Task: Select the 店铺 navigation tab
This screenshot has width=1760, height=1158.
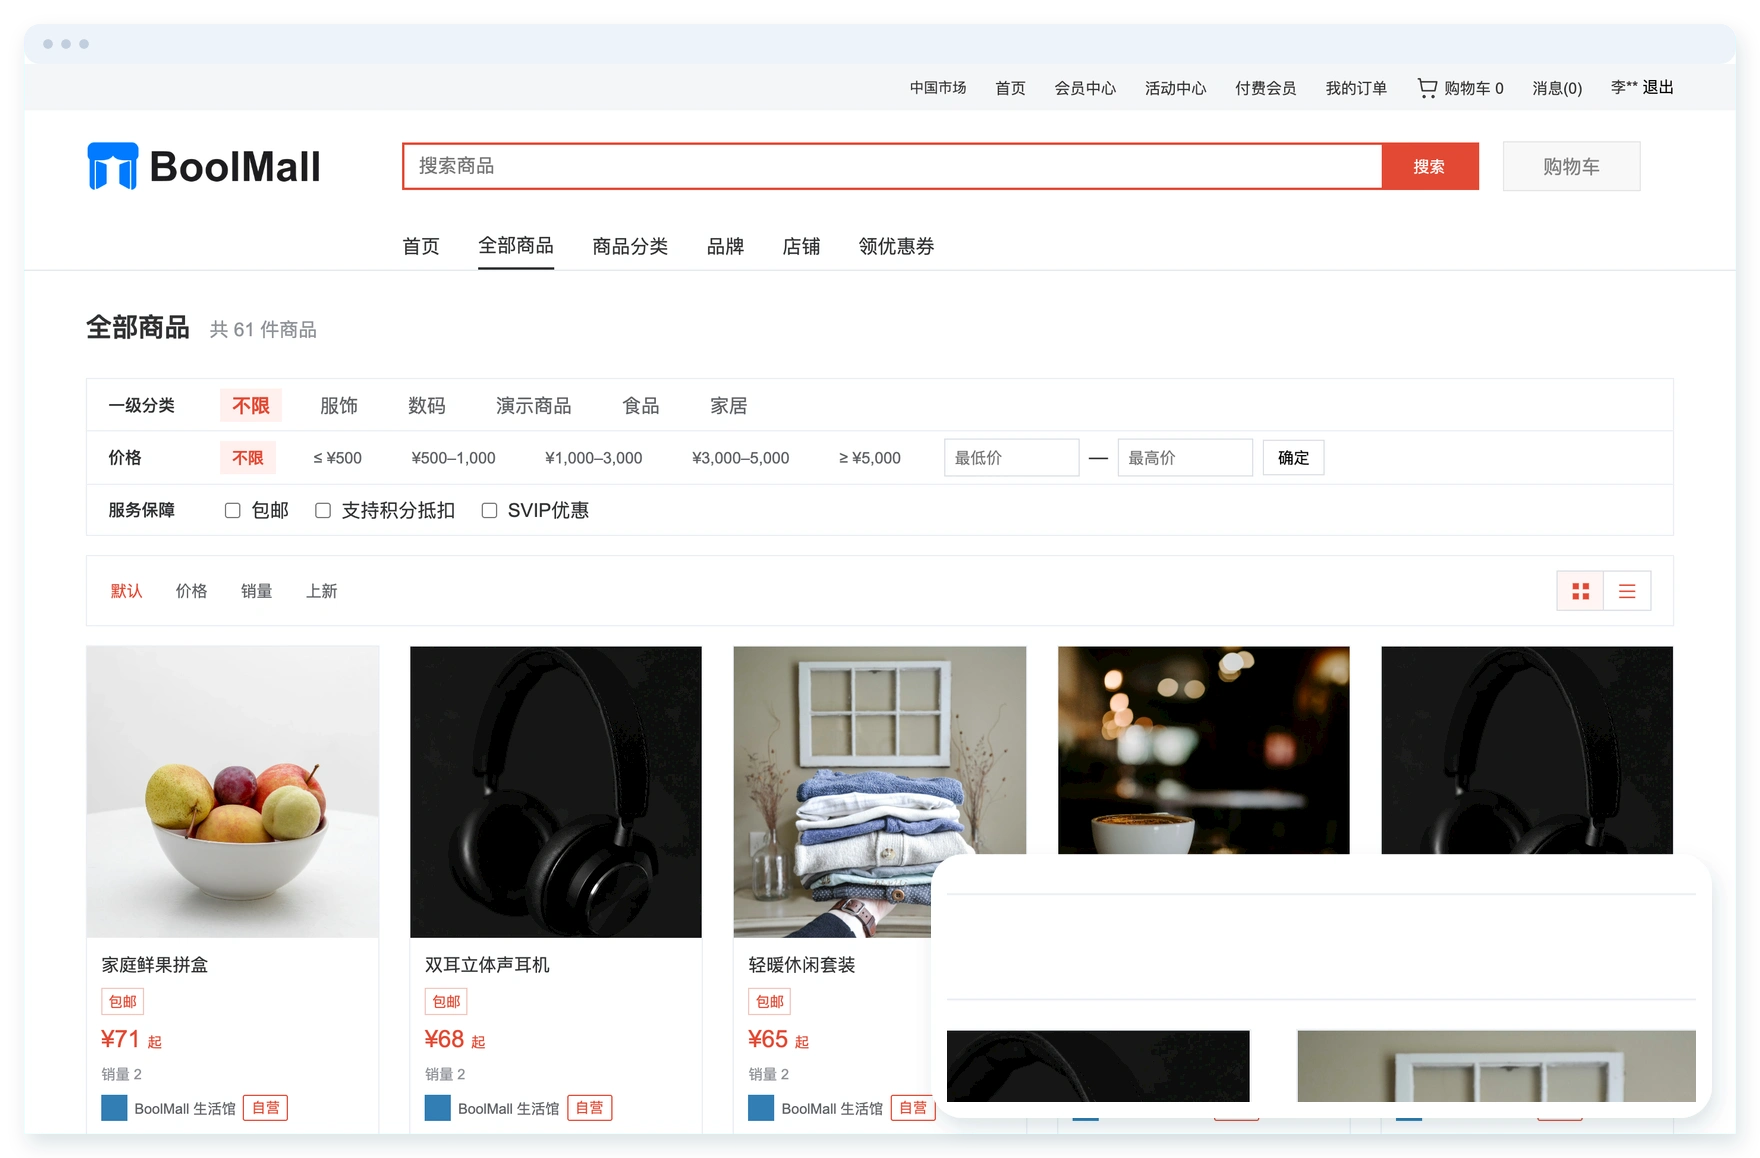Action: 801,246
